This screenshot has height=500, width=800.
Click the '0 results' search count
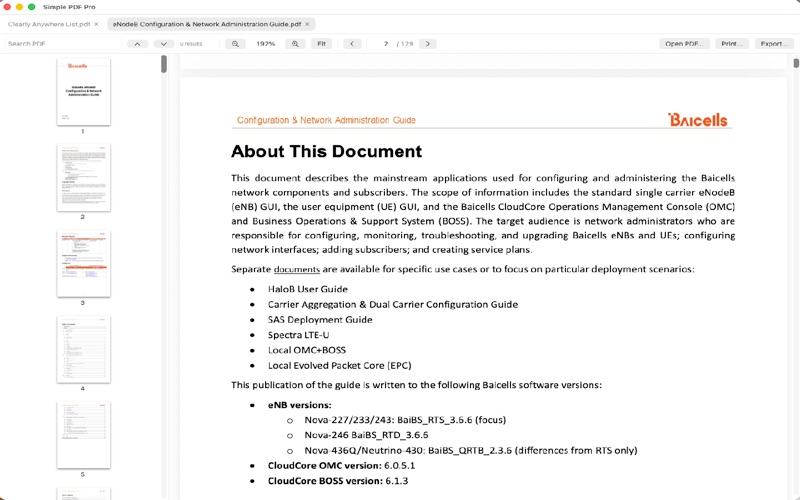coord(191,44)
